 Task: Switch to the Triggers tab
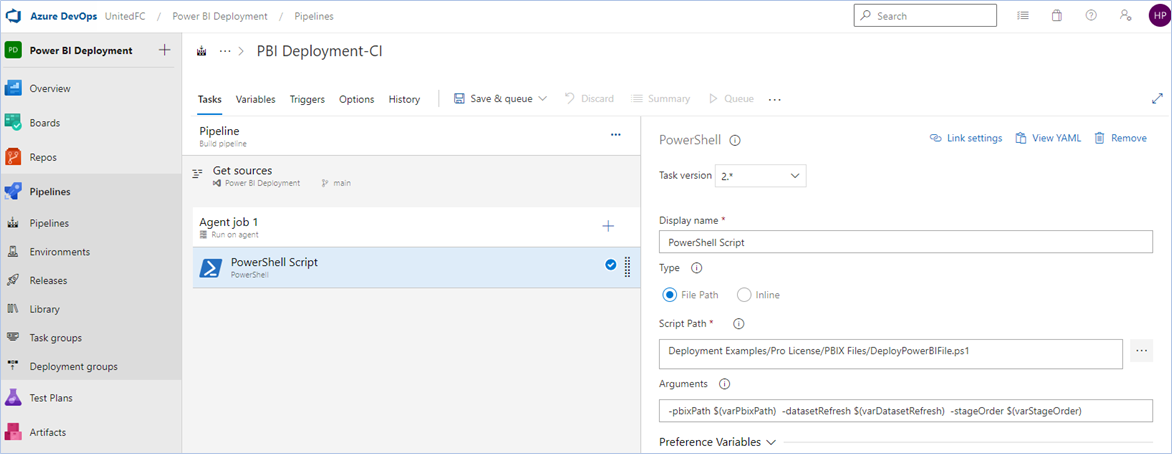tap(307, 99)
